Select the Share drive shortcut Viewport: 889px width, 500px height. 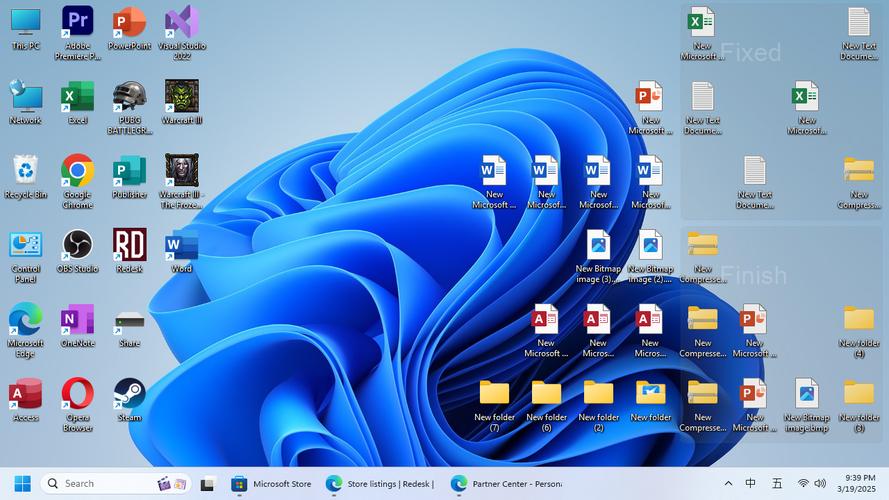point(130,326)
